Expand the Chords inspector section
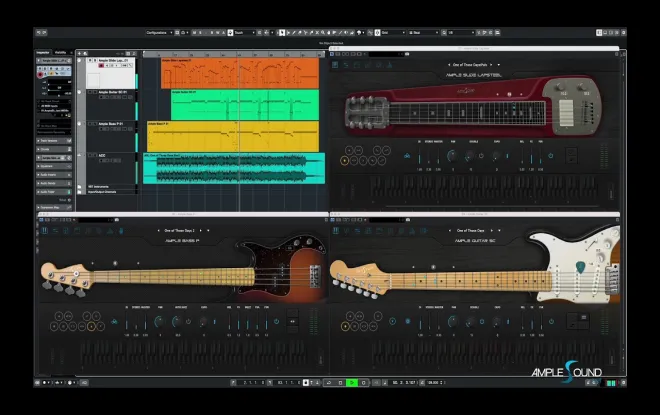 click(54, 149)
